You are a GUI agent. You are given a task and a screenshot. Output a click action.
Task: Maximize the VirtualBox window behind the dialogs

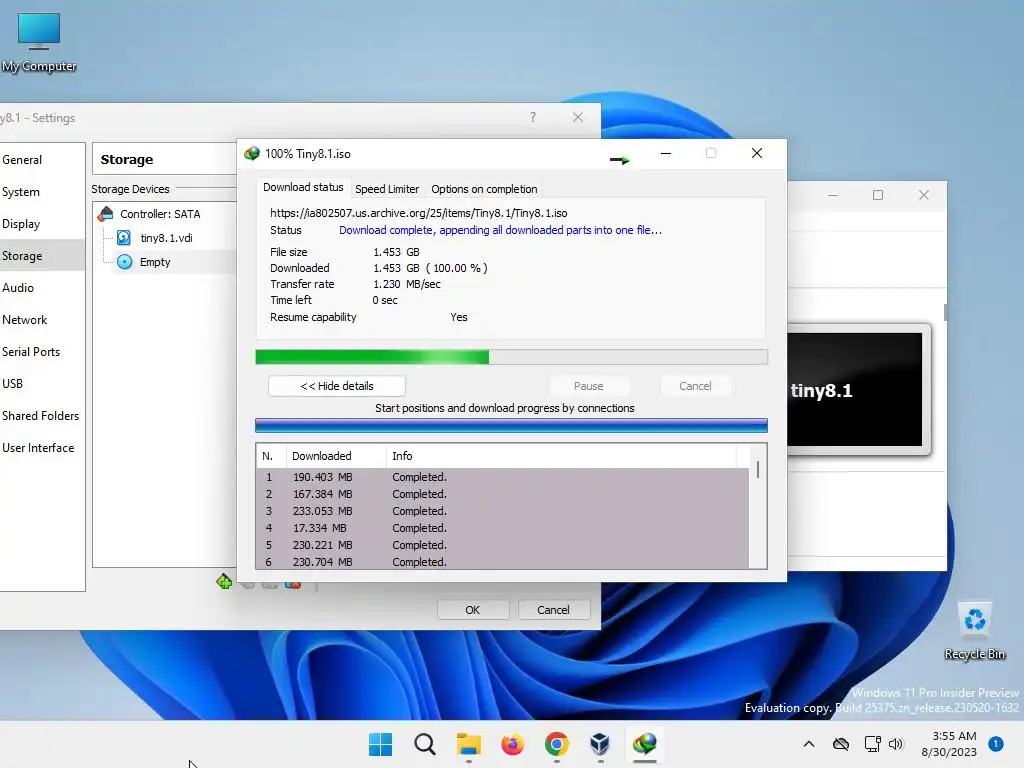878,195
